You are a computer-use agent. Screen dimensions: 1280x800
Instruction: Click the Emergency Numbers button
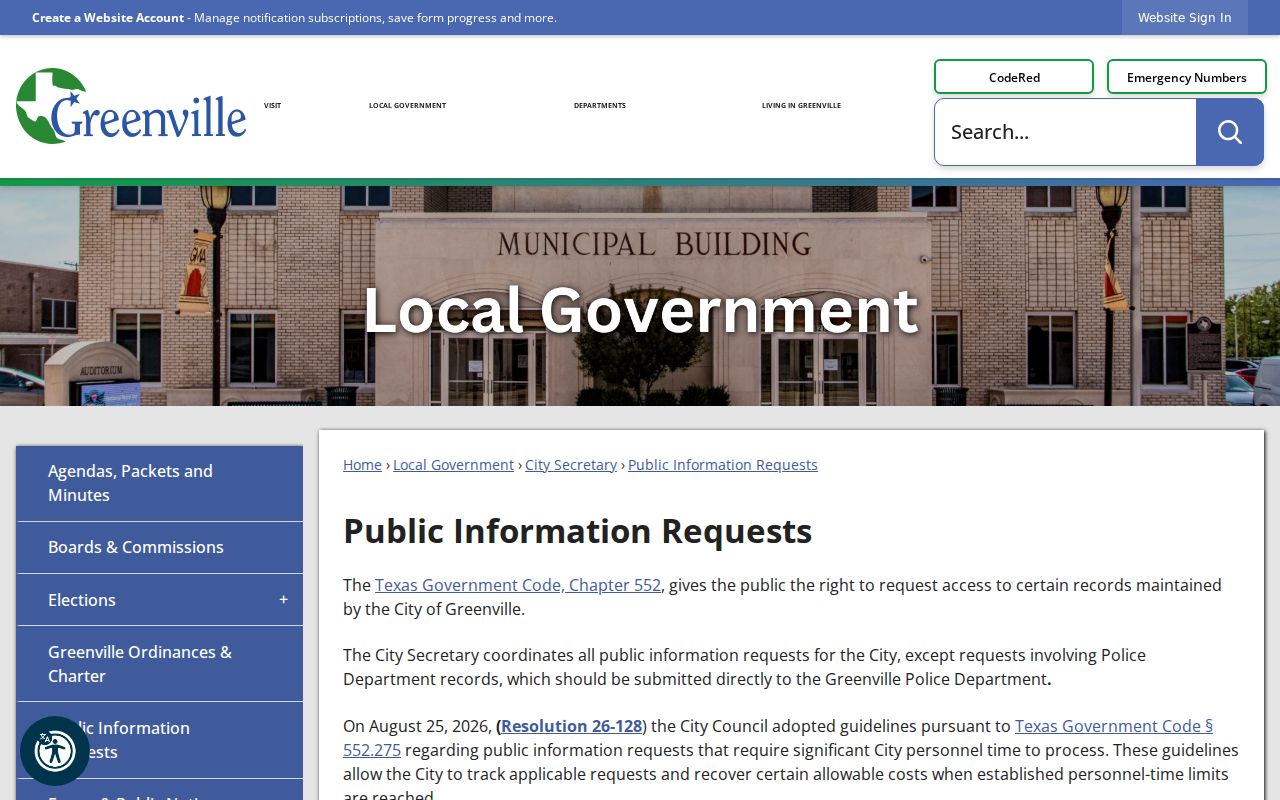[x=1186, y=77]
